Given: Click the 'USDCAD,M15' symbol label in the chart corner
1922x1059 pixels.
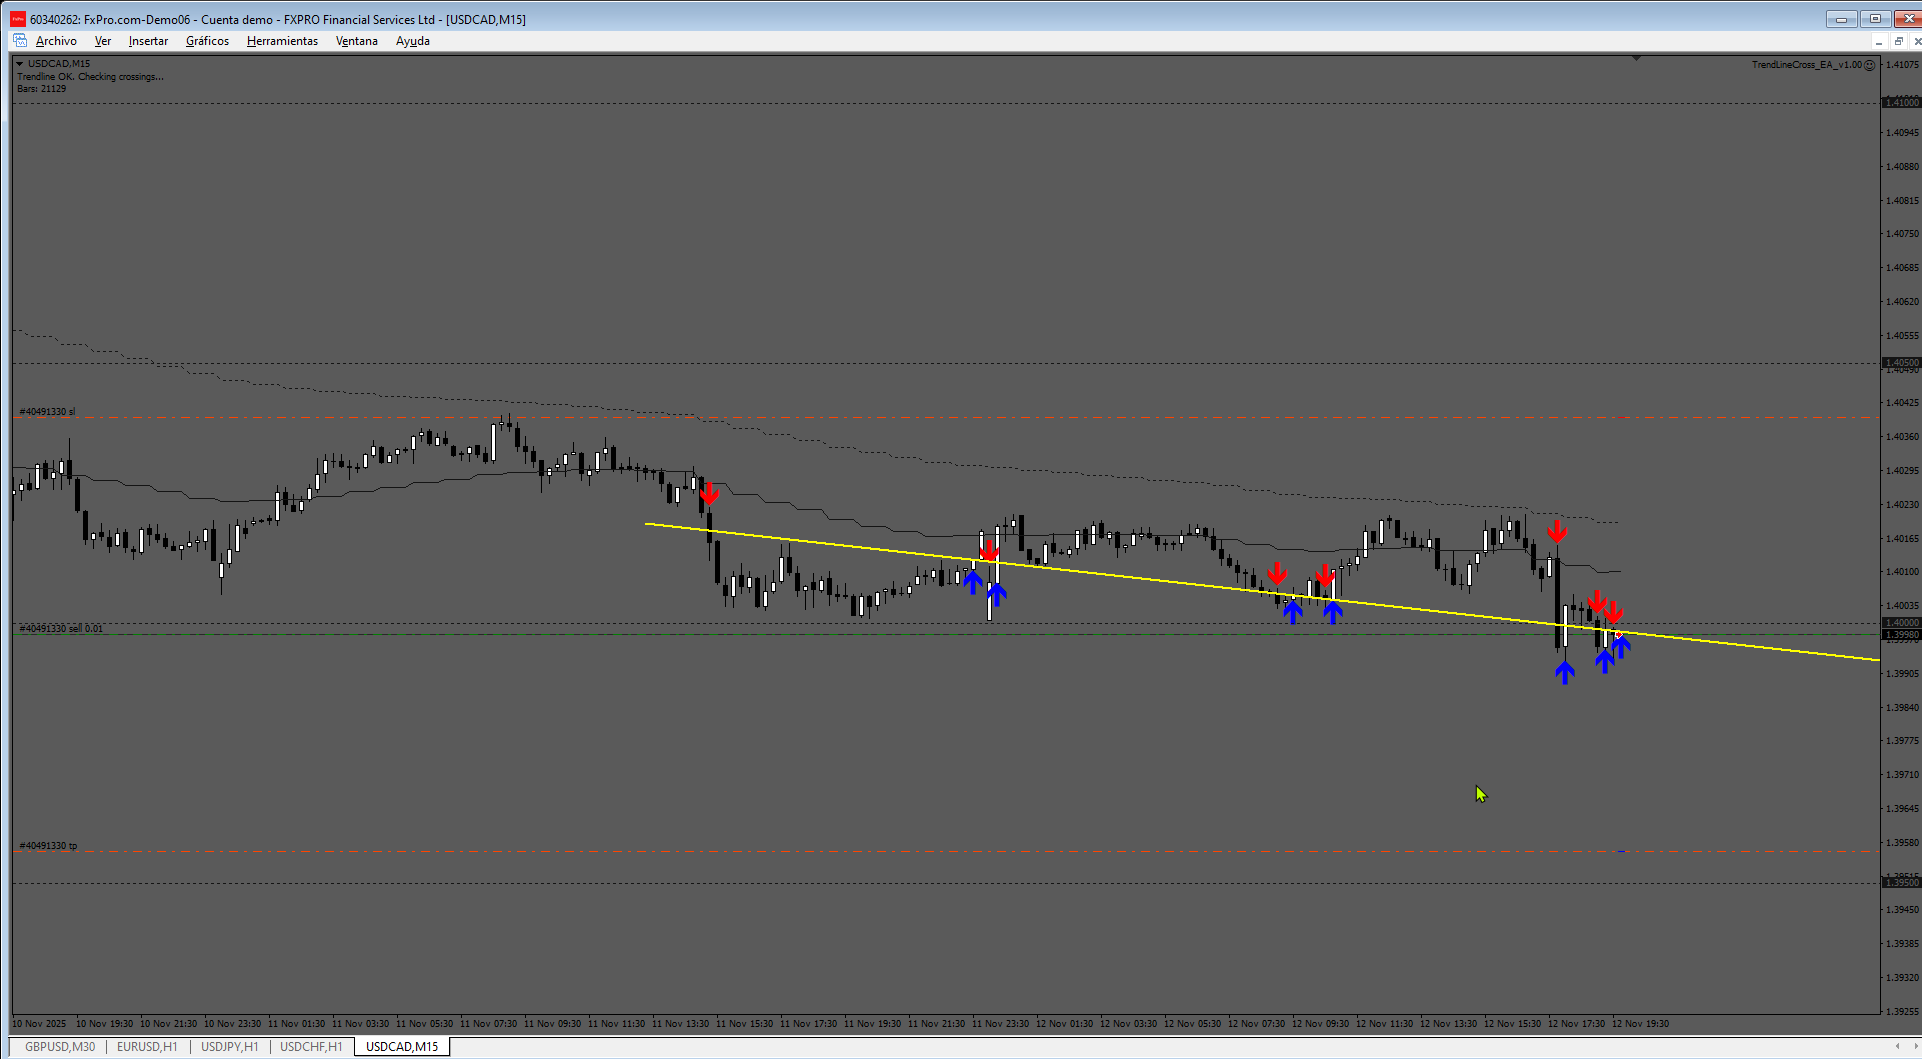Looking at the screenshot, I should pos(59,64).
